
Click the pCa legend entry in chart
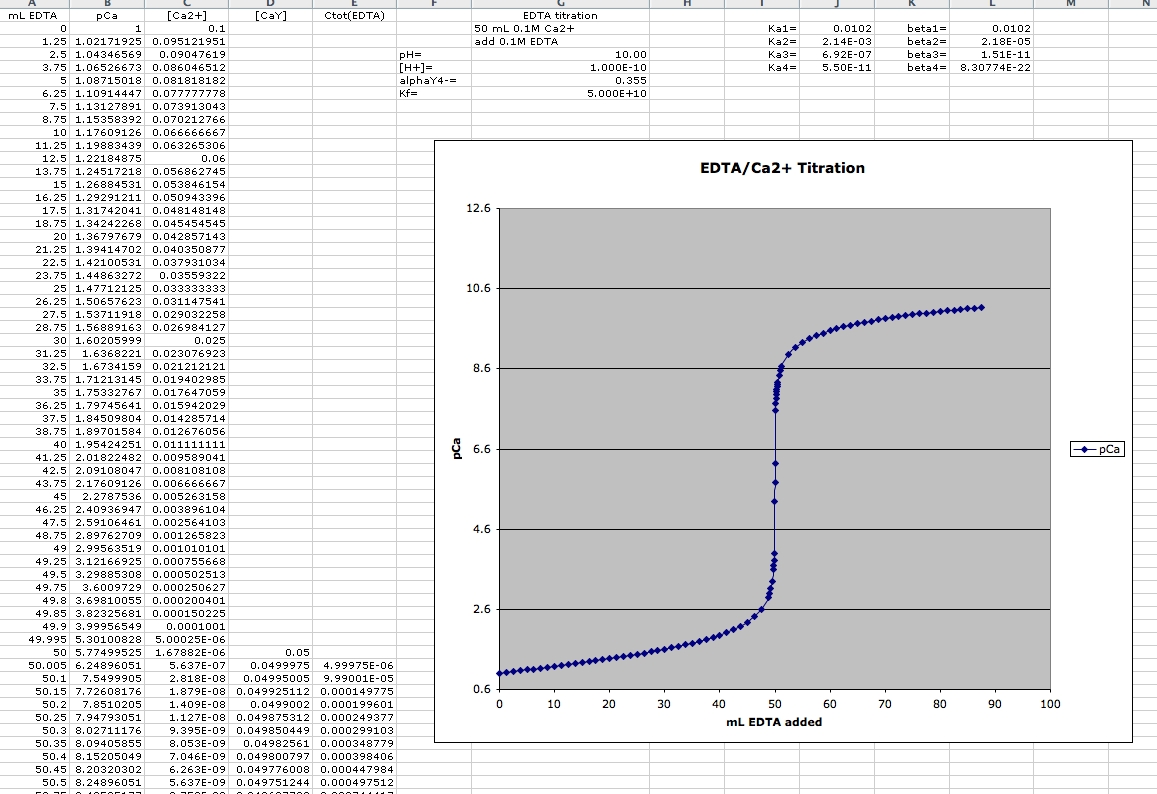point(1097,449)
